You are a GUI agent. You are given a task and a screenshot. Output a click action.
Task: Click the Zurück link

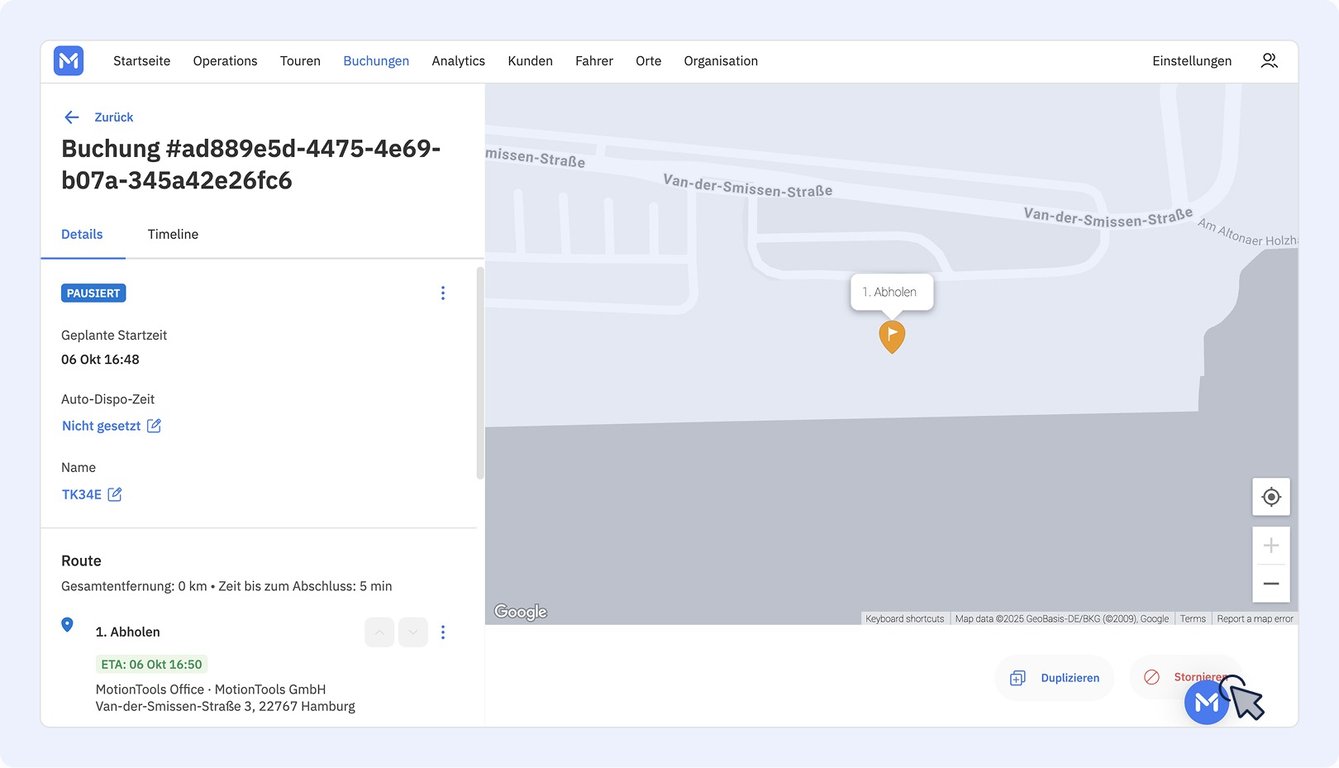tap(114, 117)
